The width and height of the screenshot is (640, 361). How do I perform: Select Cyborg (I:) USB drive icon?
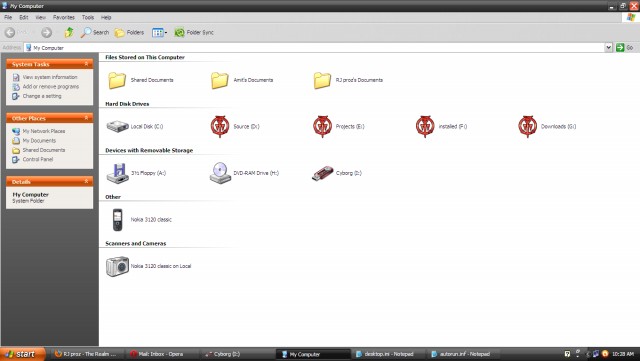tap(322, 173)
